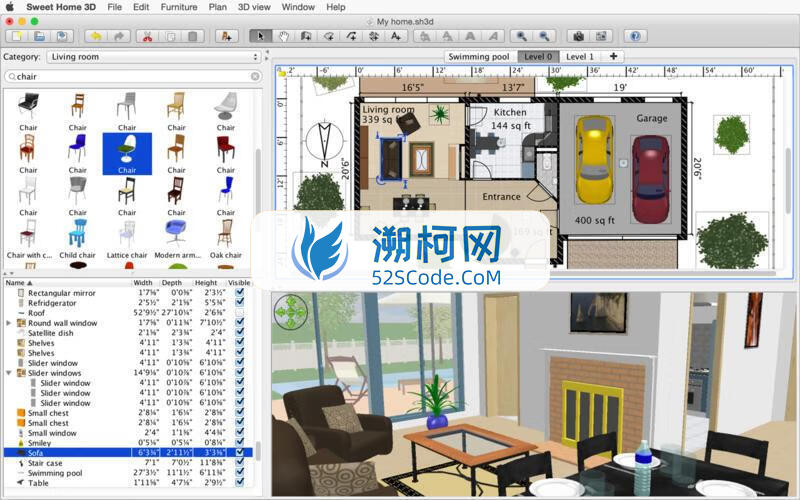Viewport: 800px width, 500px height.
Task: Click the Depth column header
Action: pos(172,283)
